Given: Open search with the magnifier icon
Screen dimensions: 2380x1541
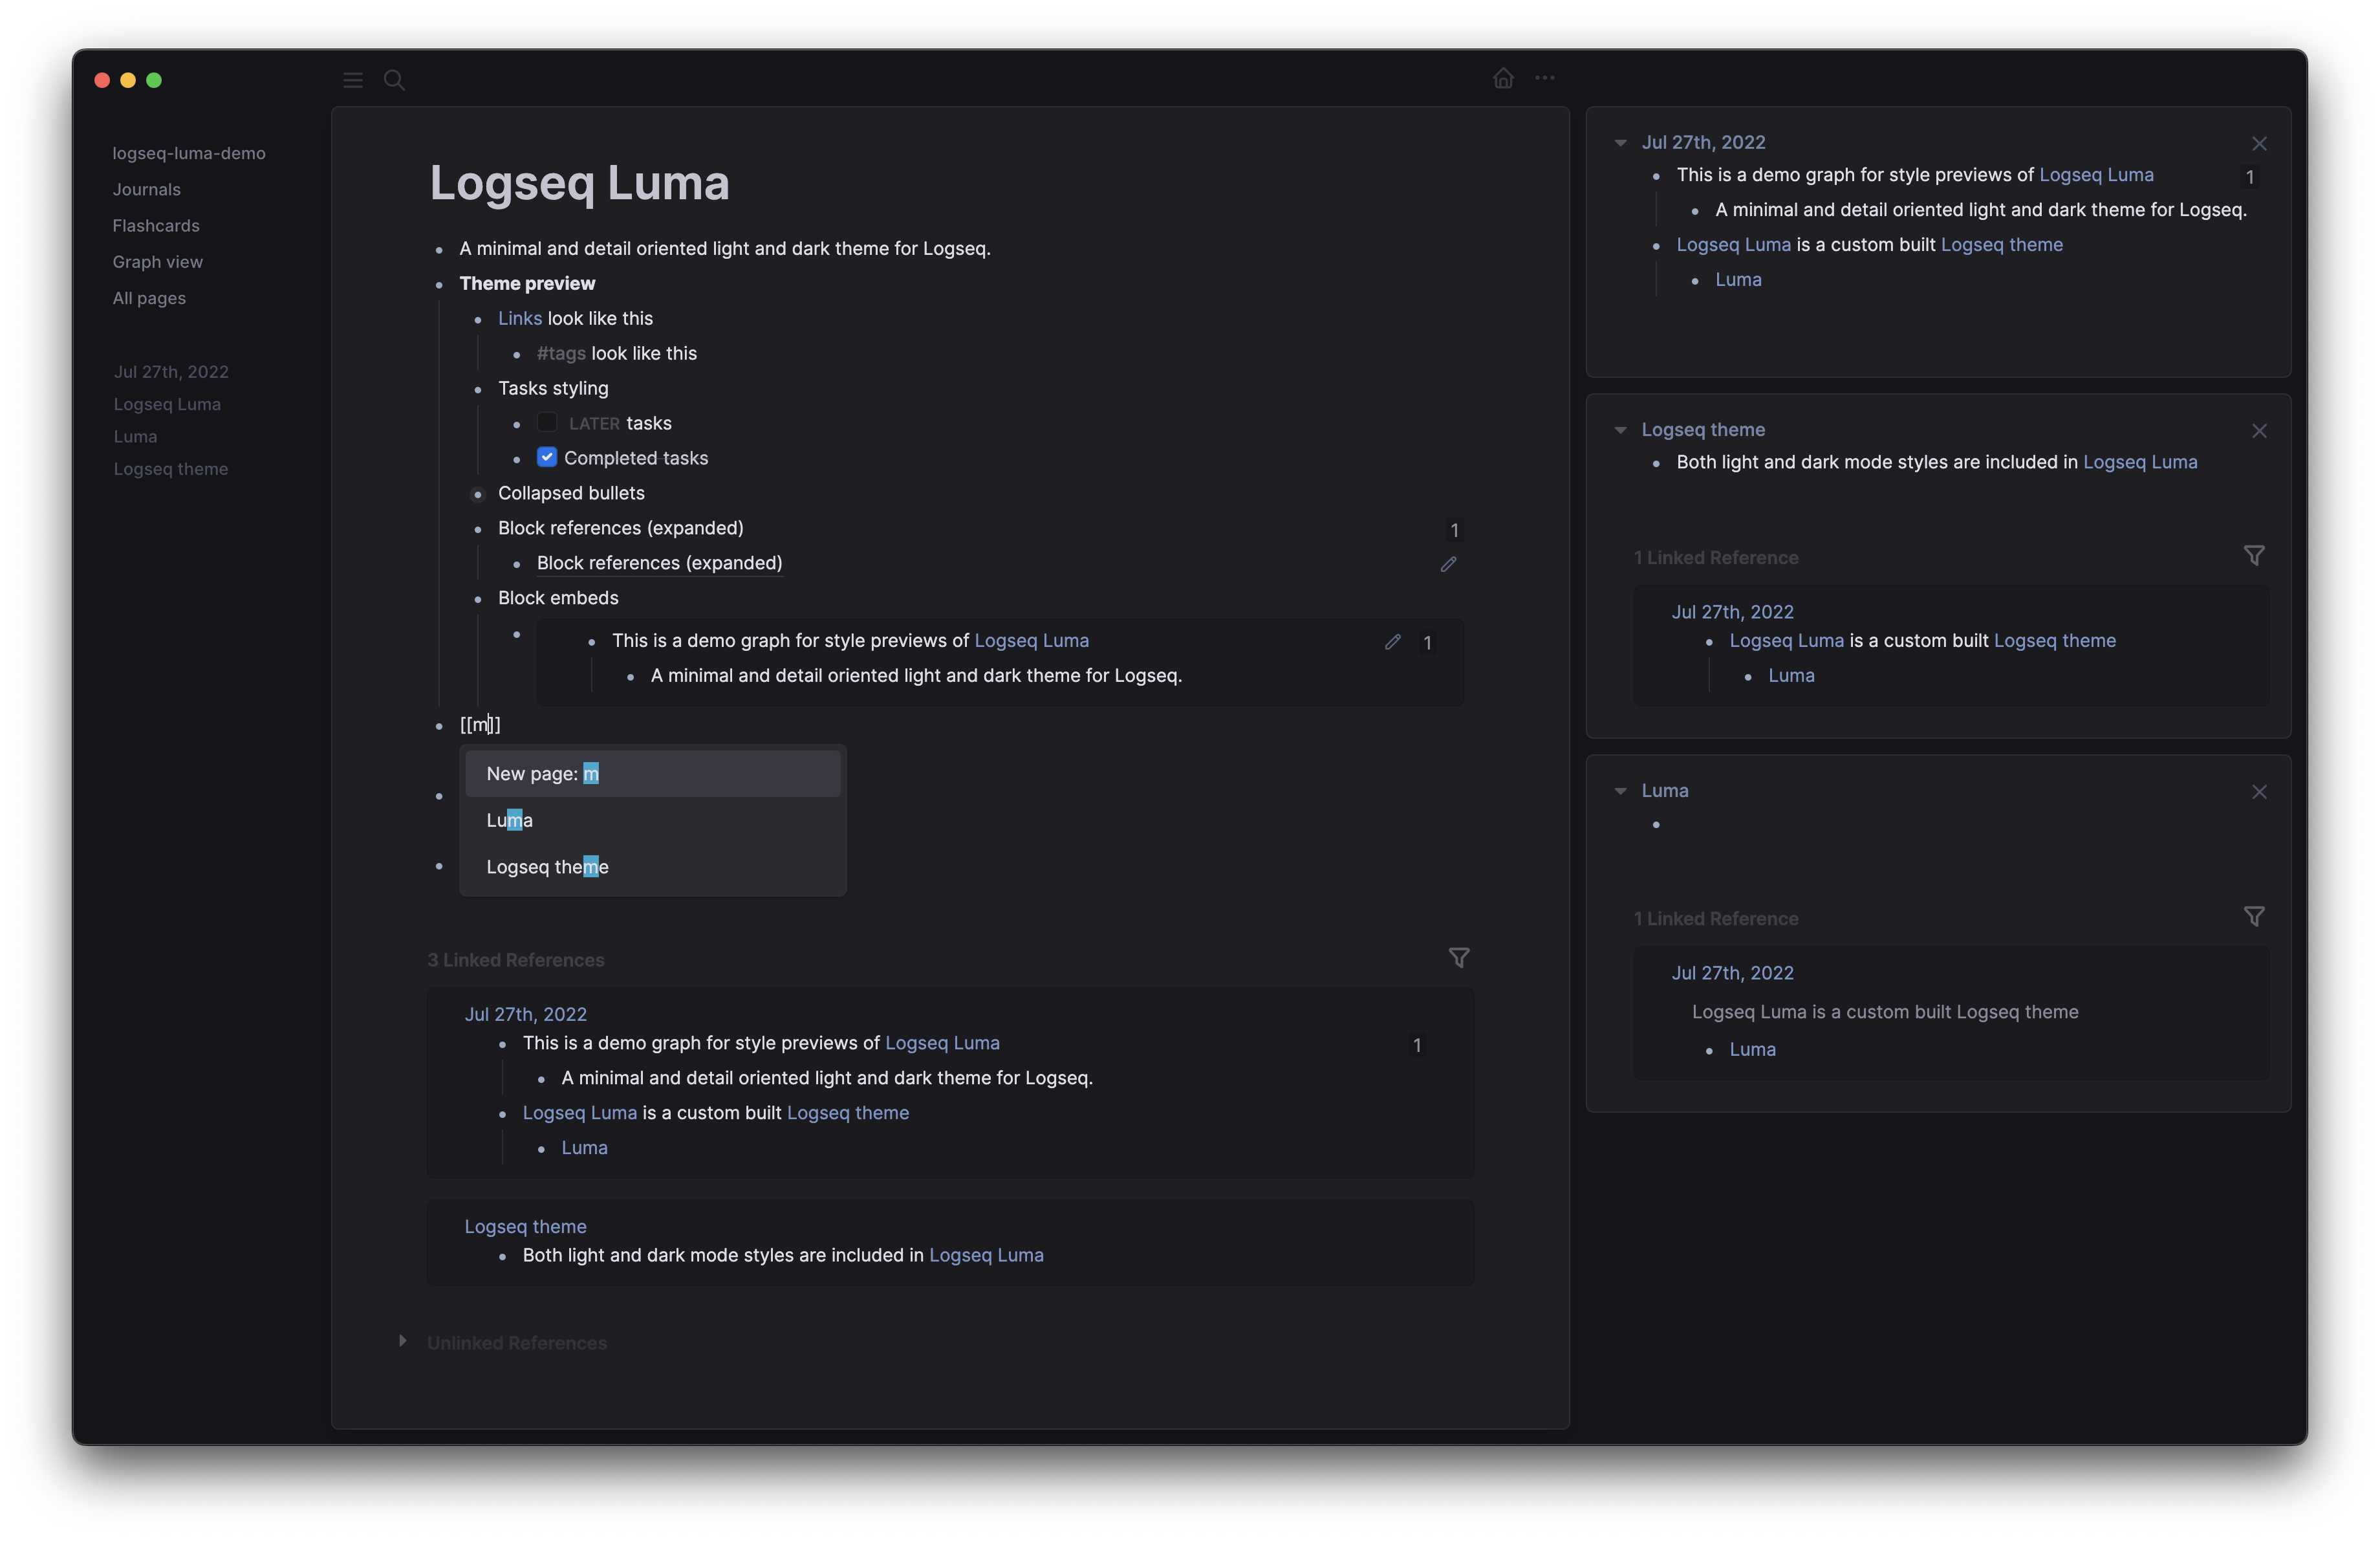Looking at the screenshot, I should [x=395, y=80].
